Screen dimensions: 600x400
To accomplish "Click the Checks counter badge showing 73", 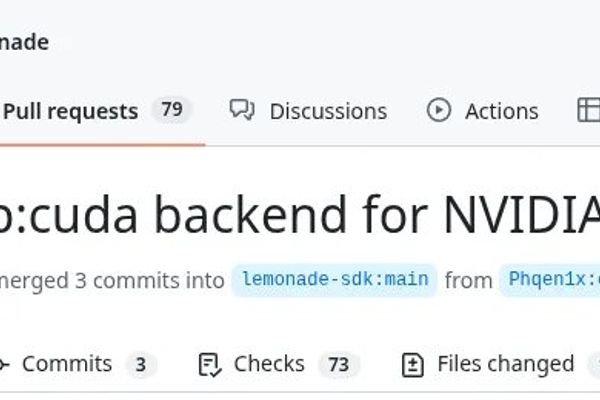I will (x=339, y=364).
